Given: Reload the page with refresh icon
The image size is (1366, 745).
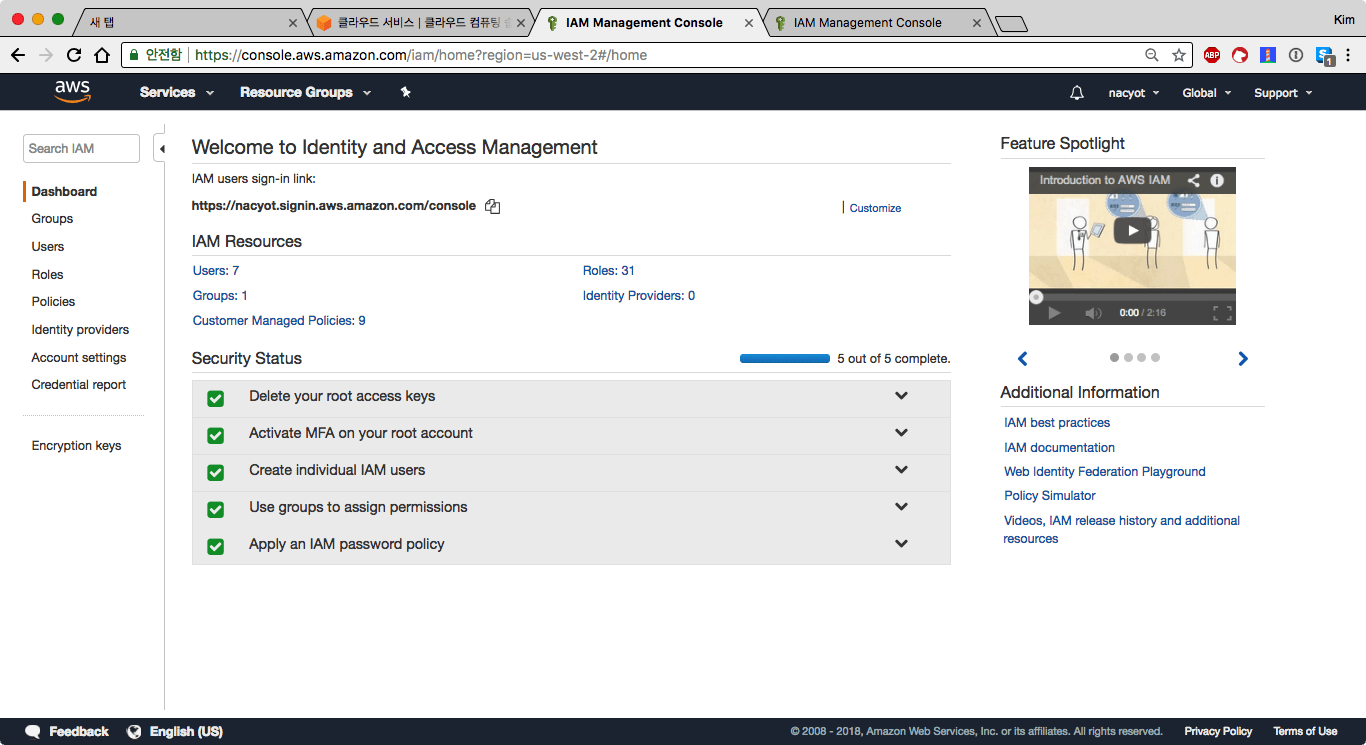Looking at the screenshot, I should (x=74, y=55).
